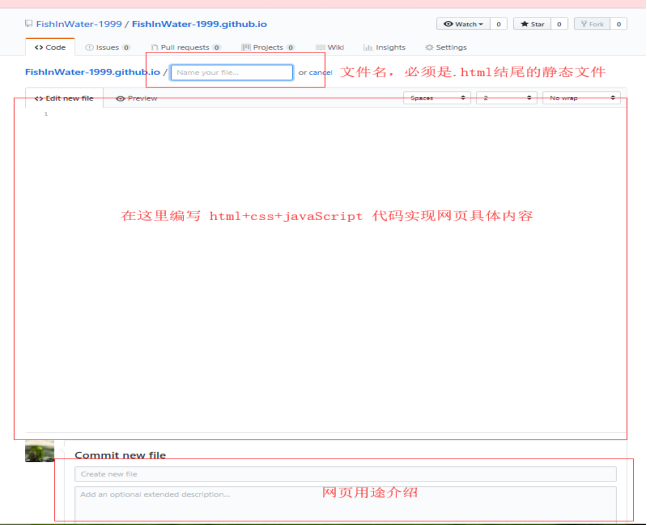
Task: Click the Insights tab graph icon
Action: [x=368, y=47]
